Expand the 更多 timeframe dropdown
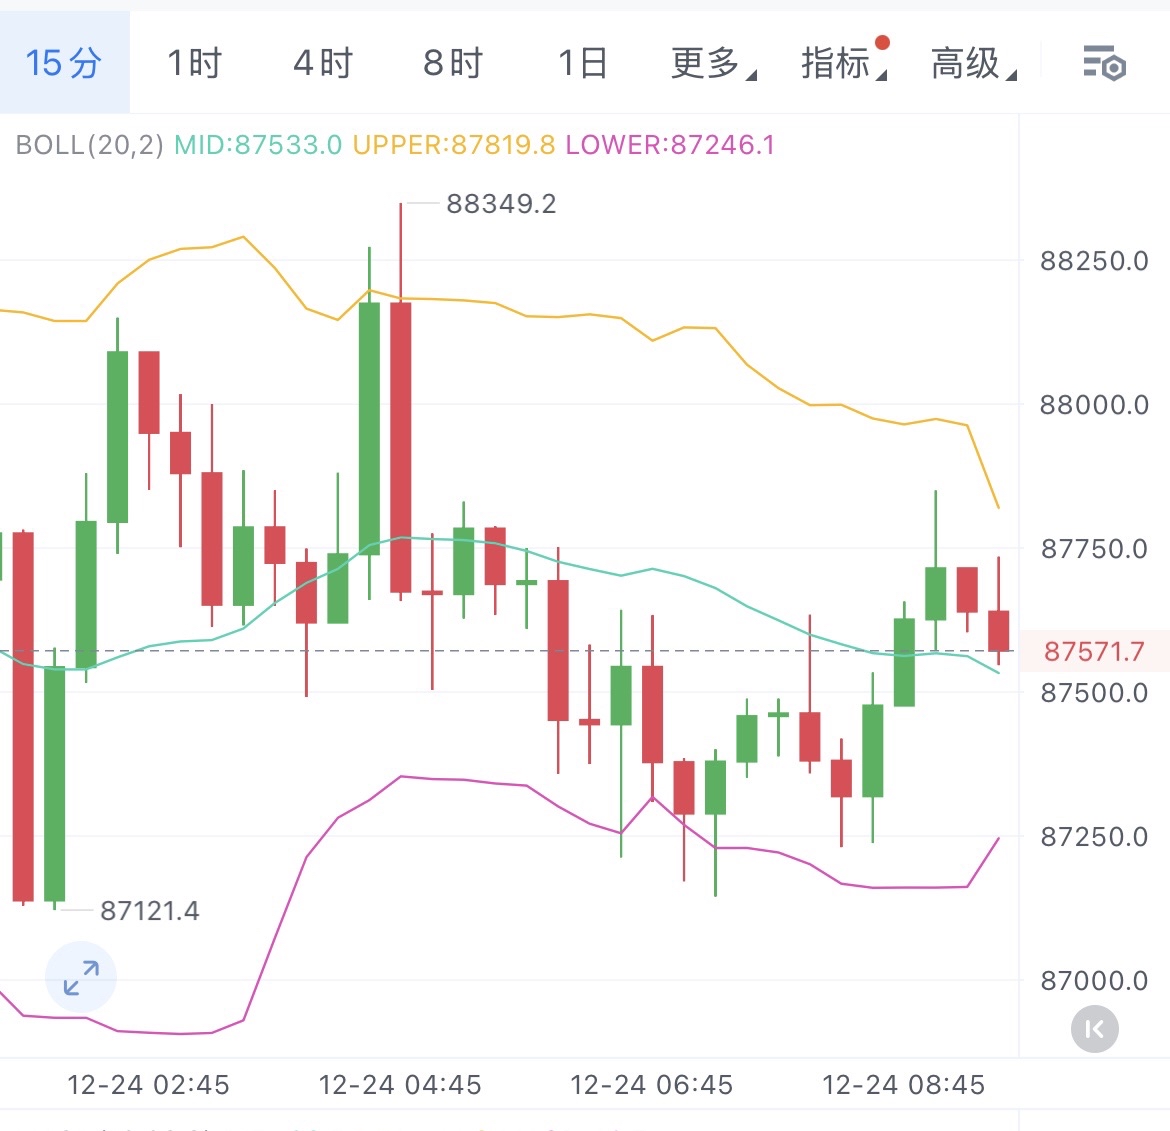1170x1131 pixels. click(x=712, y=63)
